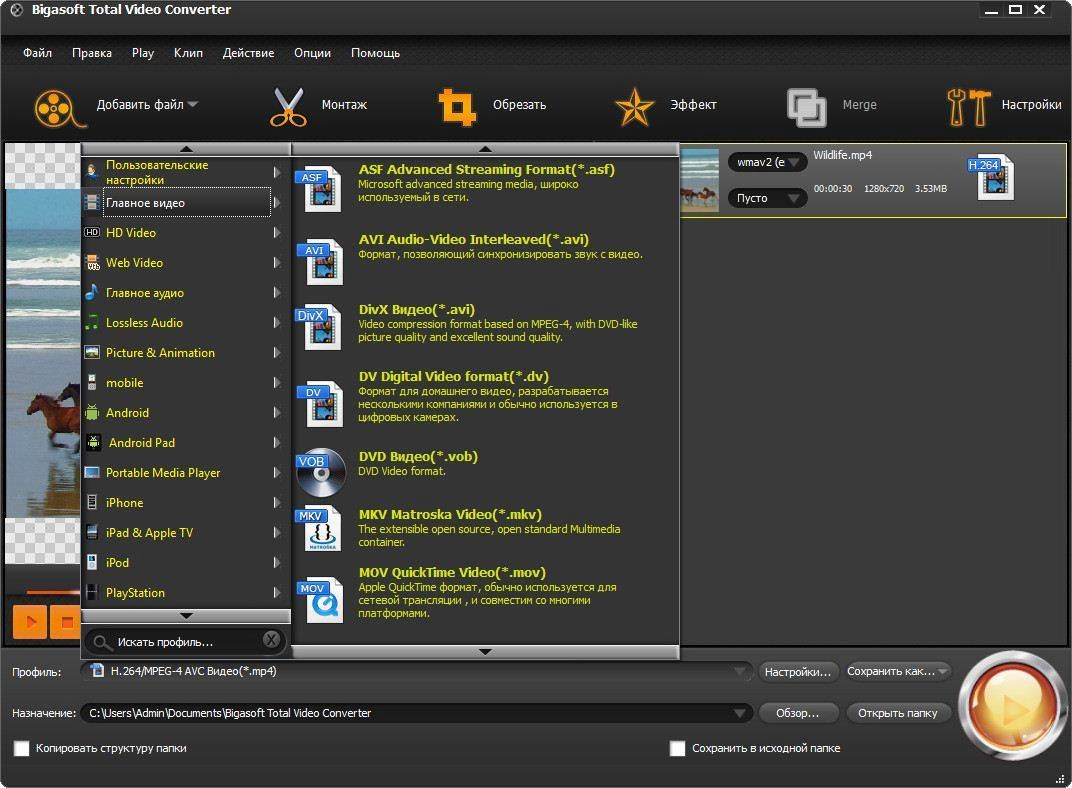Click the music note Main Audio icon
Screen dimensions: 1072x788
pyautogui.click(x=92, y=292)
